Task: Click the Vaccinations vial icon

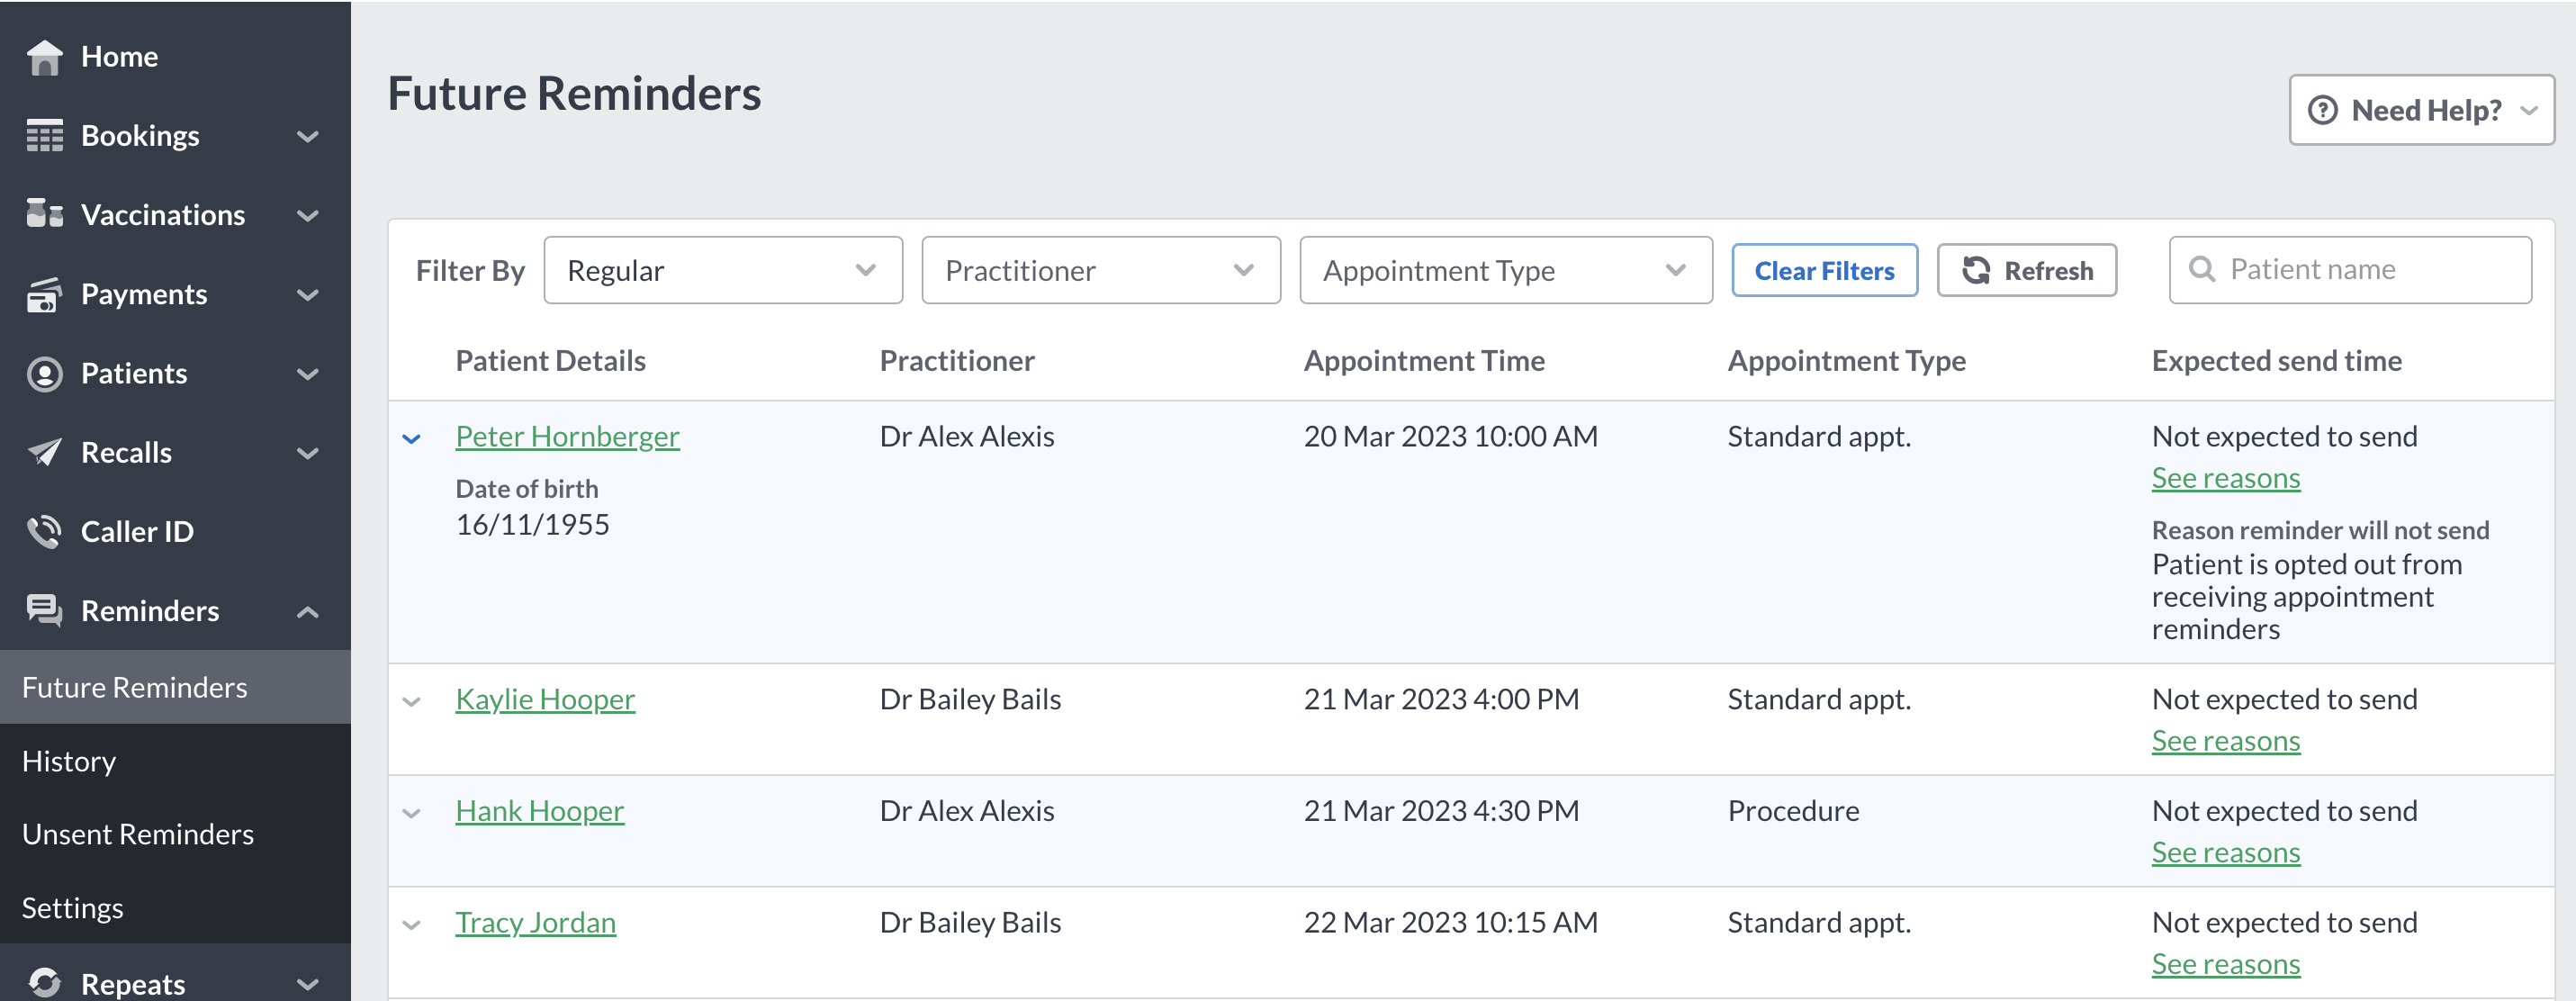Action: [x=44, y=214]
